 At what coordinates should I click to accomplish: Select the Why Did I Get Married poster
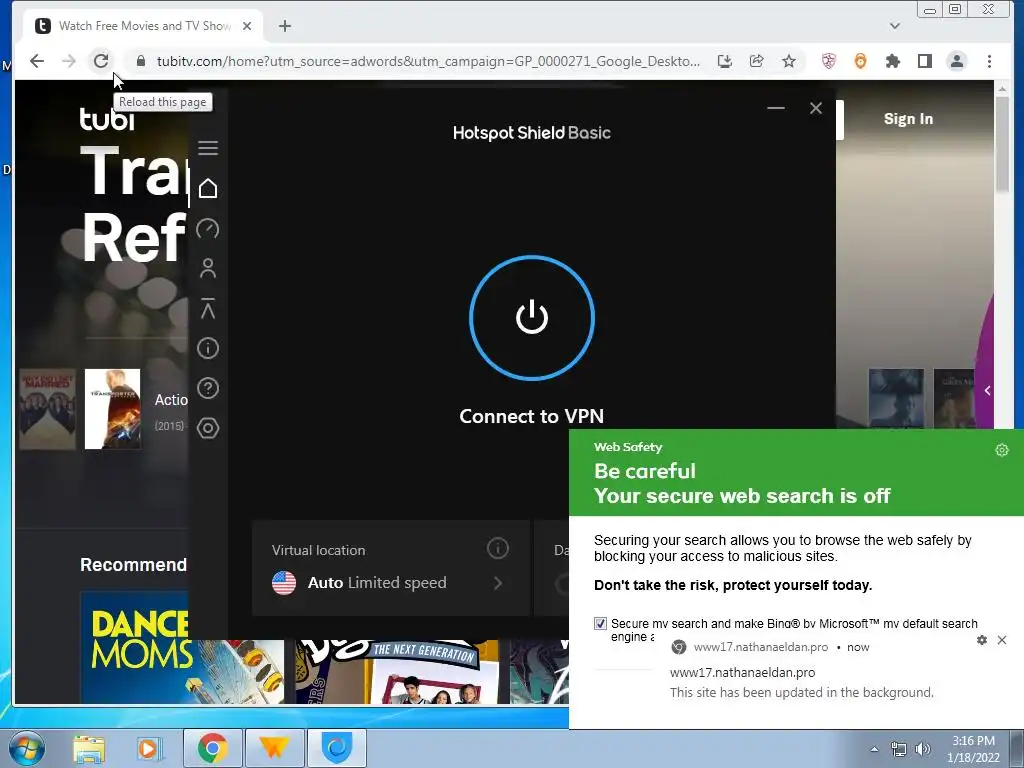coord(47,409)
